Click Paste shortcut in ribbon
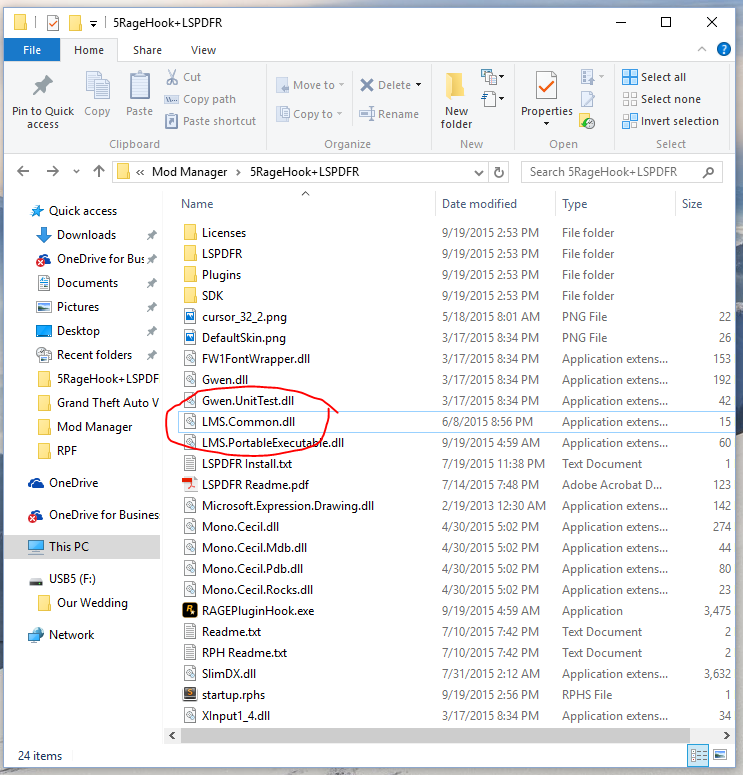The width and height of the screenshot is (743, 775). [x=211, y=121]
